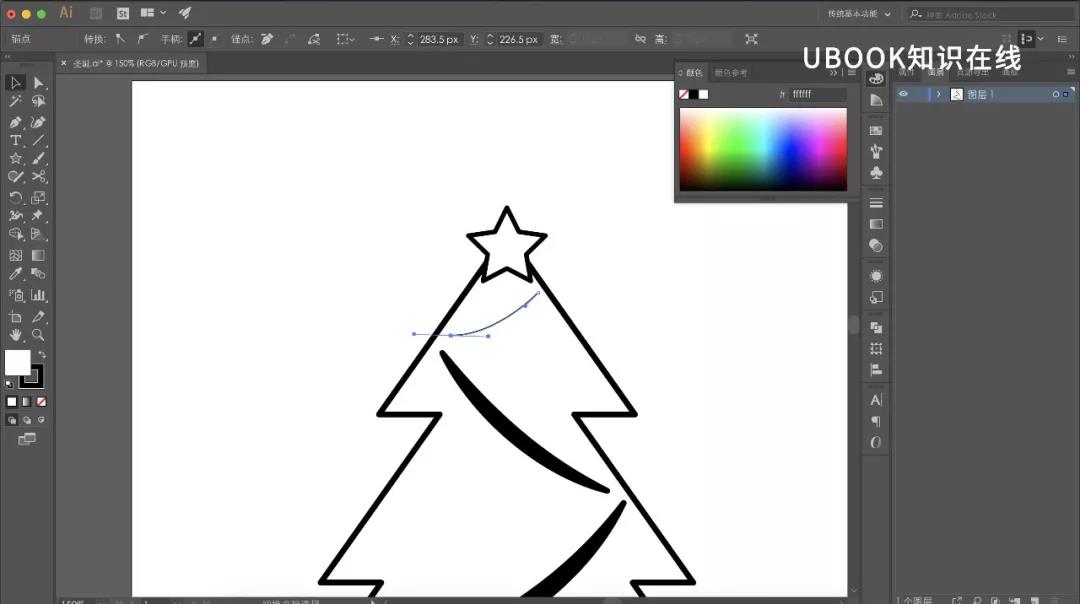
Task: Pick the Shape Builder tool
Action: [15, 234]
